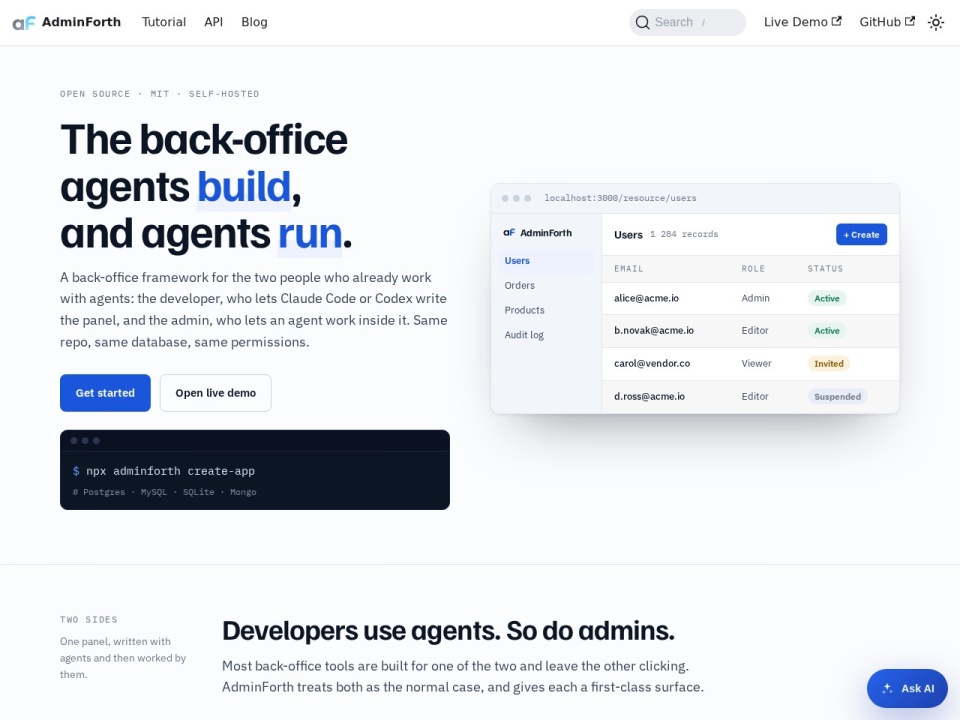Screen dimensions: 960x720
Task: Click the EMAIL column header
Action: point(629,269)
